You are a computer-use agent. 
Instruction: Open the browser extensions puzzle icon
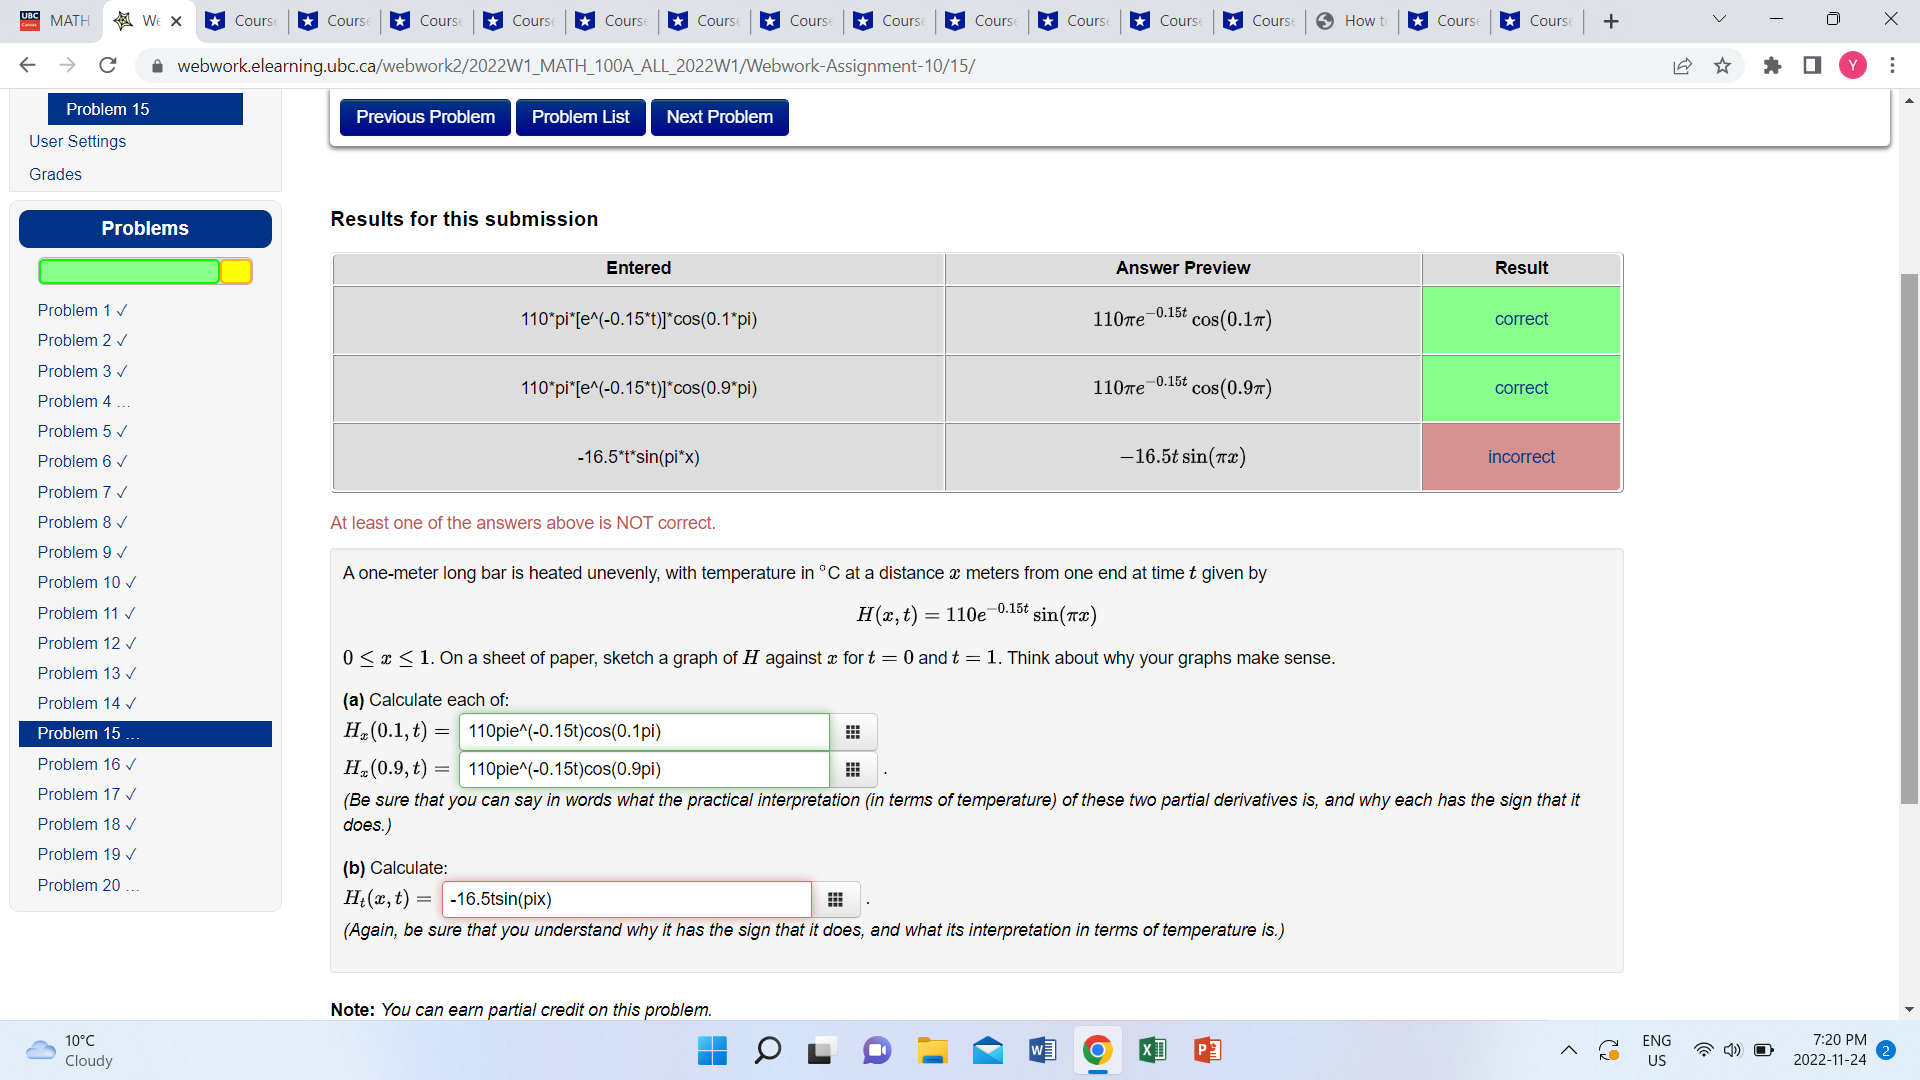pos(1773,66)
